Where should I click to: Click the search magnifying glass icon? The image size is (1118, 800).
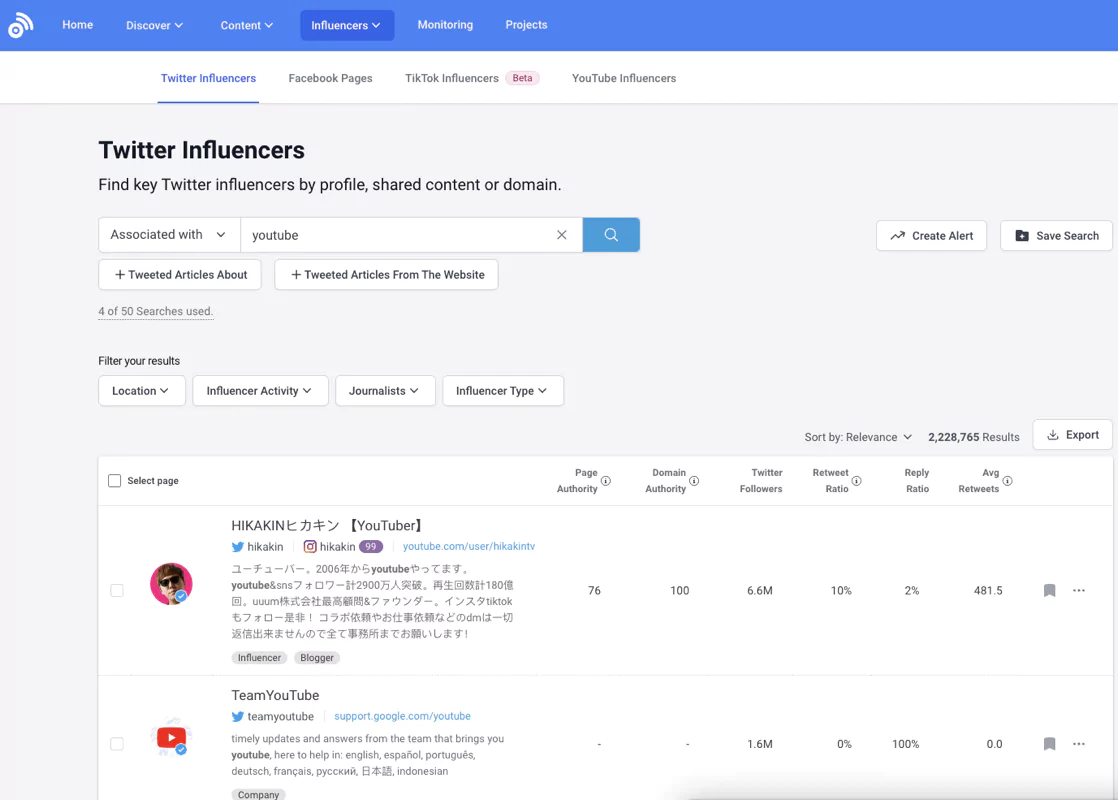[x=611, y=234]
